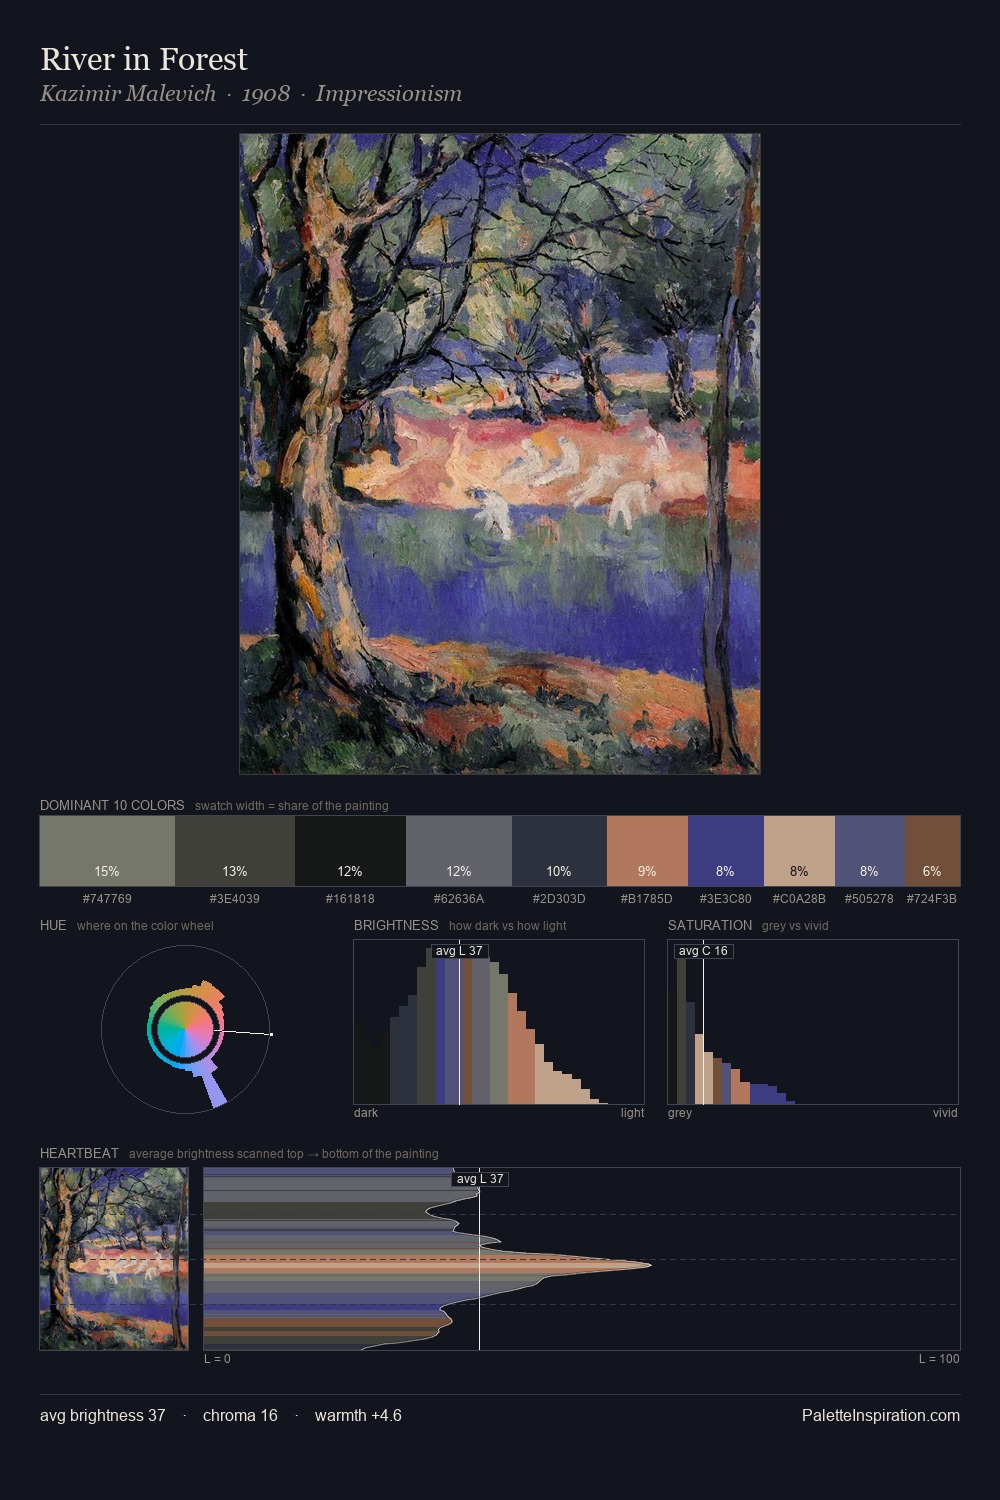This screenshot has width=1000, height=1500.
Task: Click the footer stat warmth +4.6
Action: click(358, 1415)
